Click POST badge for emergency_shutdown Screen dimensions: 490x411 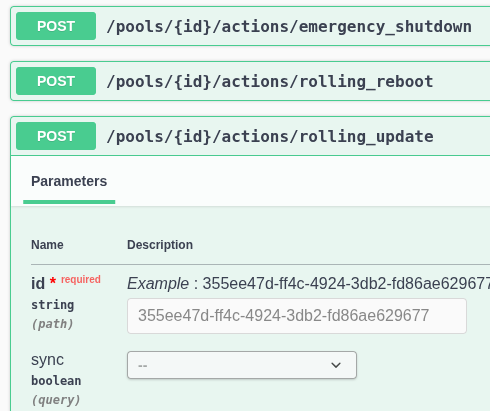[x=56, y=26]
